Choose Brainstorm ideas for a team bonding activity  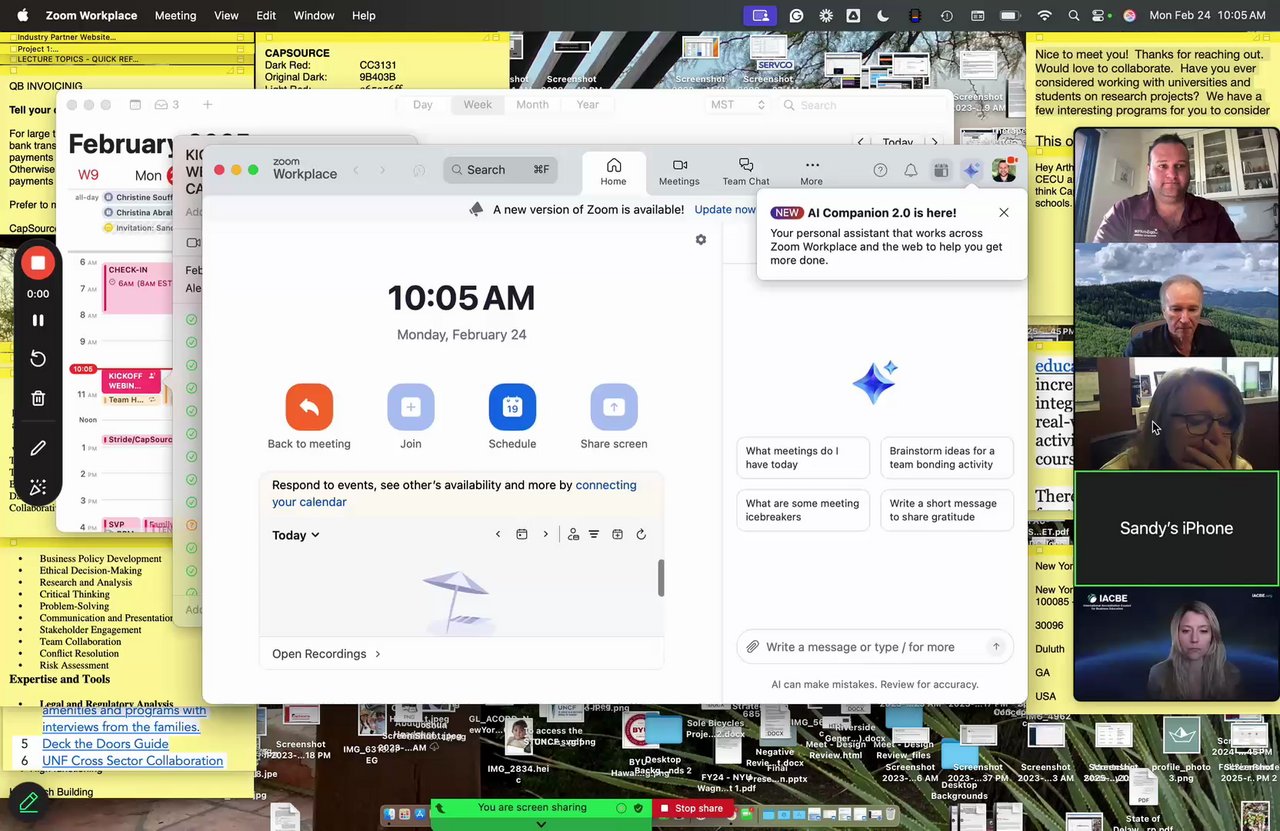[x=947, y=458]
